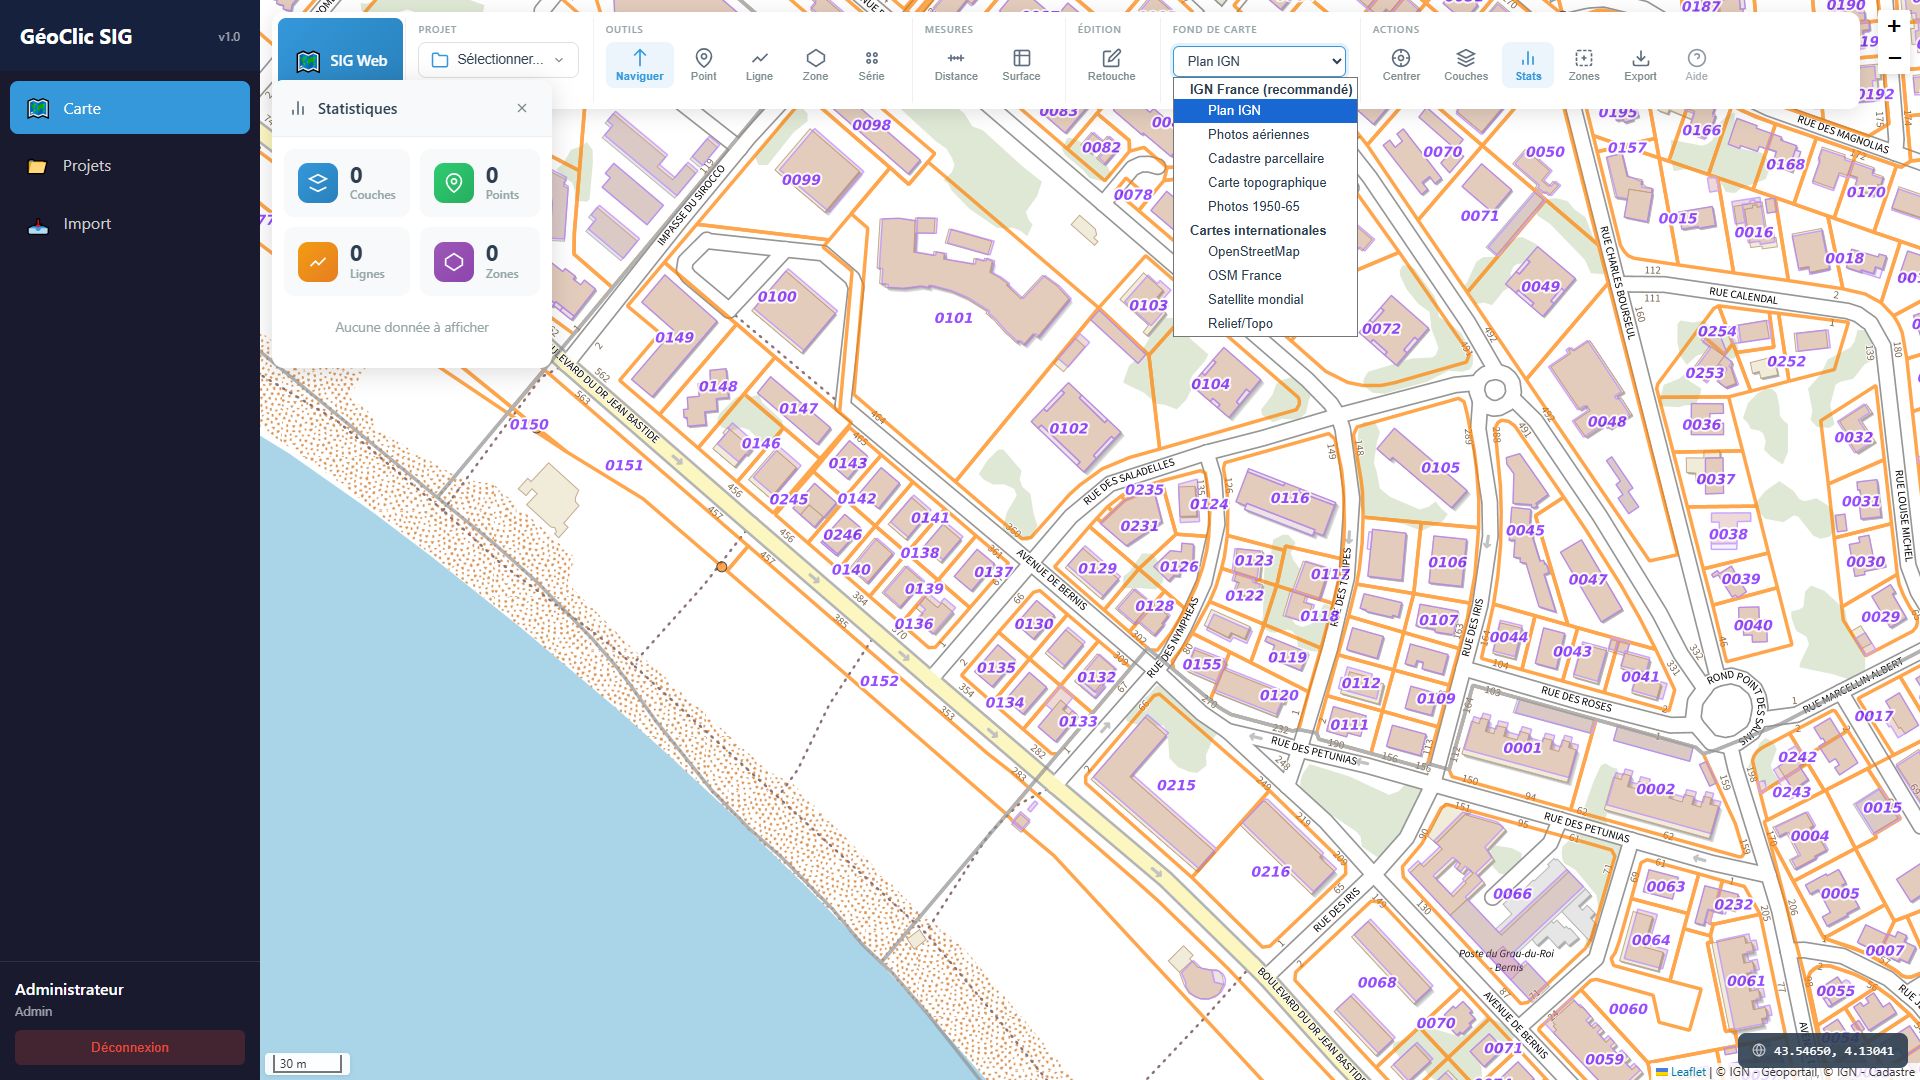Toggle the Couches panel

(1465, 62)
